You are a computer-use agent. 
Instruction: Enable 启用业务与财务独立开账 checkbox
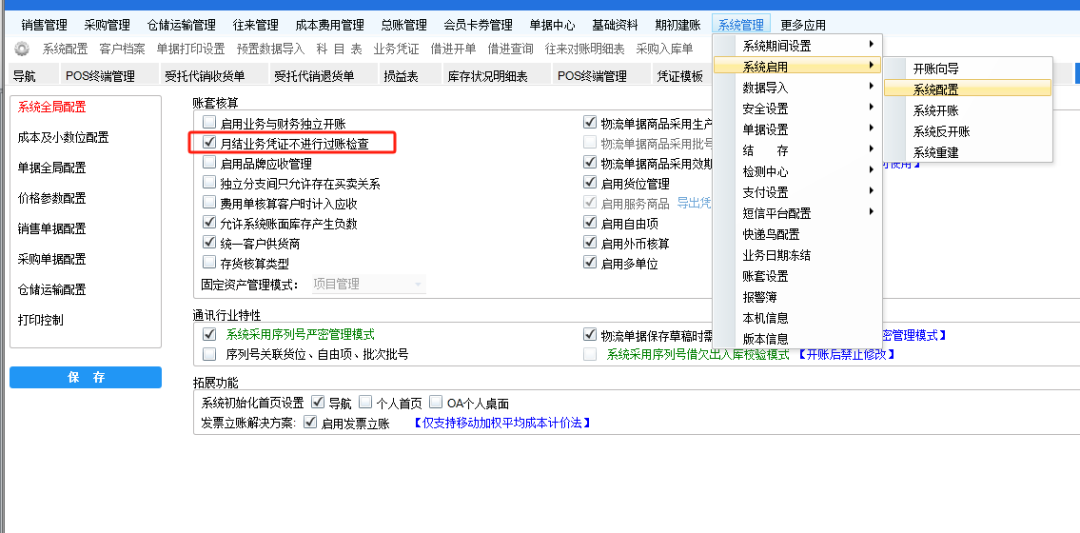click(210, 124)
